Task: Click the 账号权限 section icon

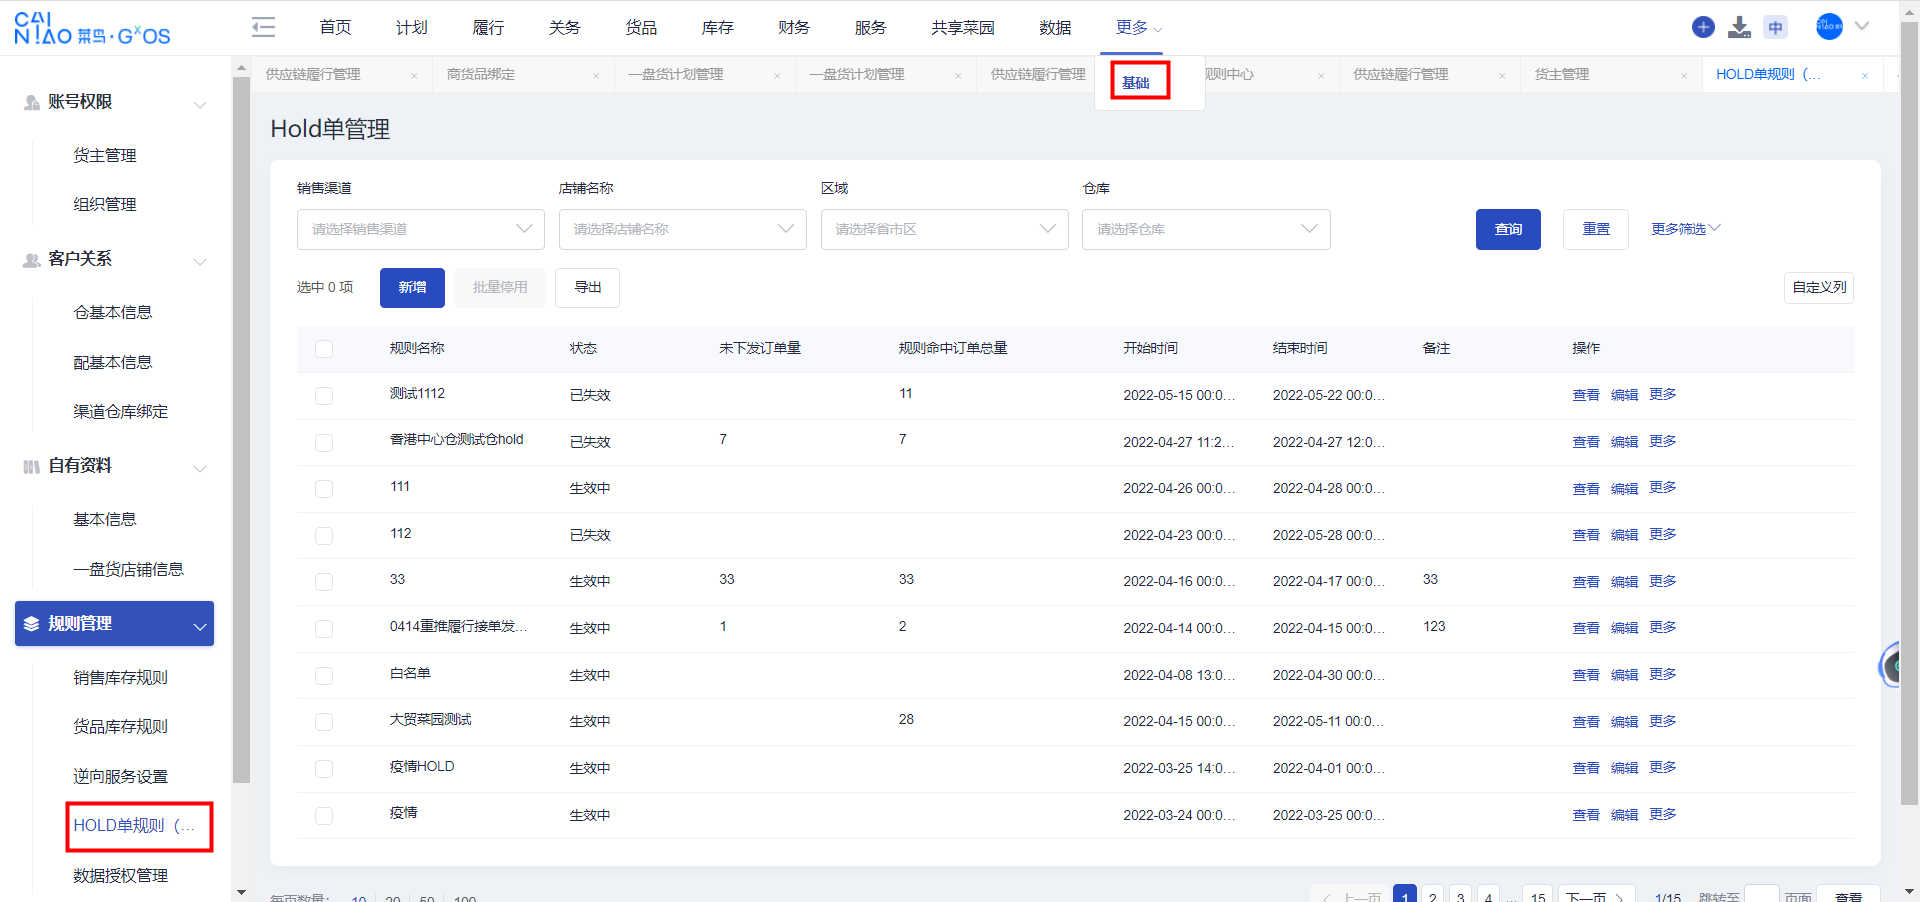Action: click(32, 102)
